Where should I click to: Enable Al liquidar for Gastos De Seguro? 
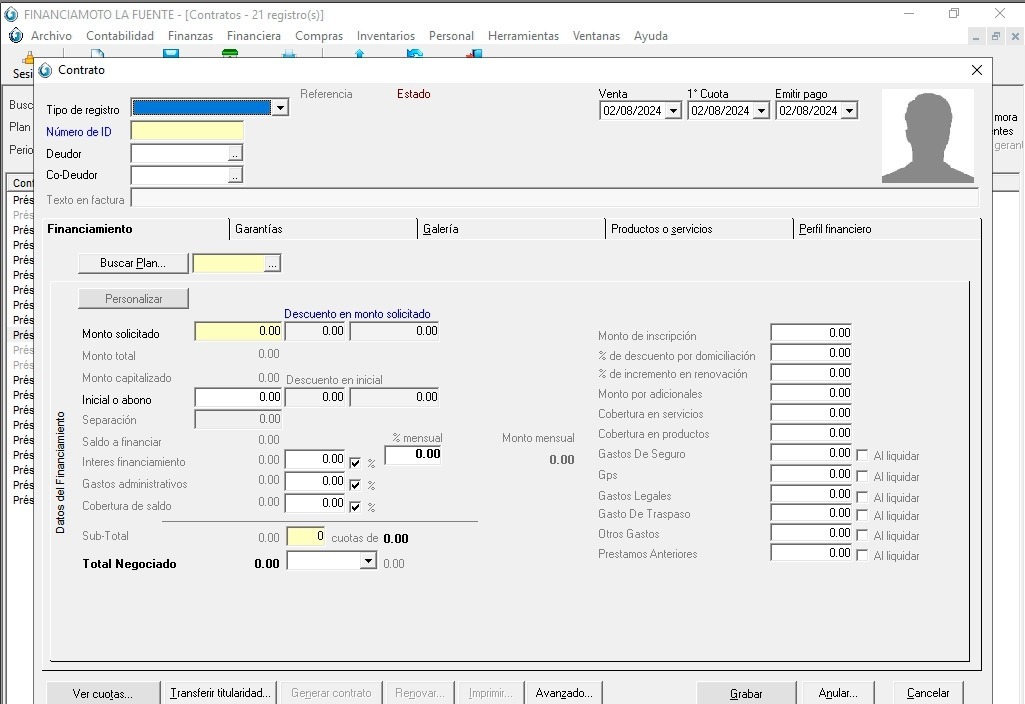[x=862, y=456]
